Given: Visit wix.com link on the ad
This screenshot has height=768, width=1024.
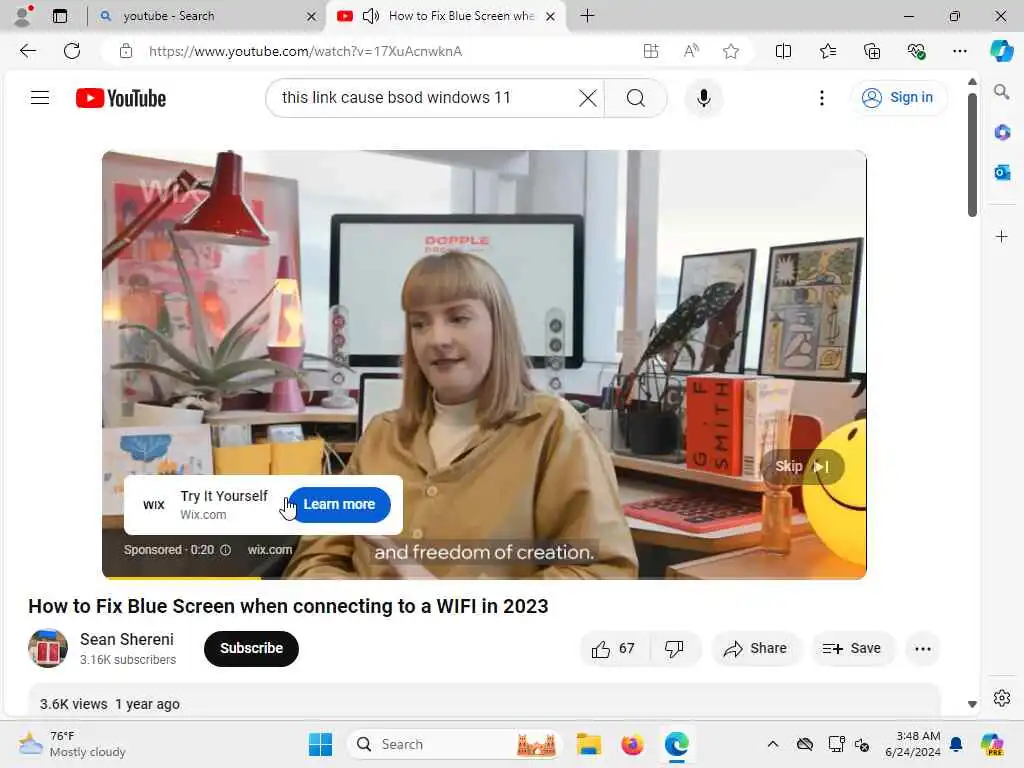Looking at the screenshot, I should [270, 550].
